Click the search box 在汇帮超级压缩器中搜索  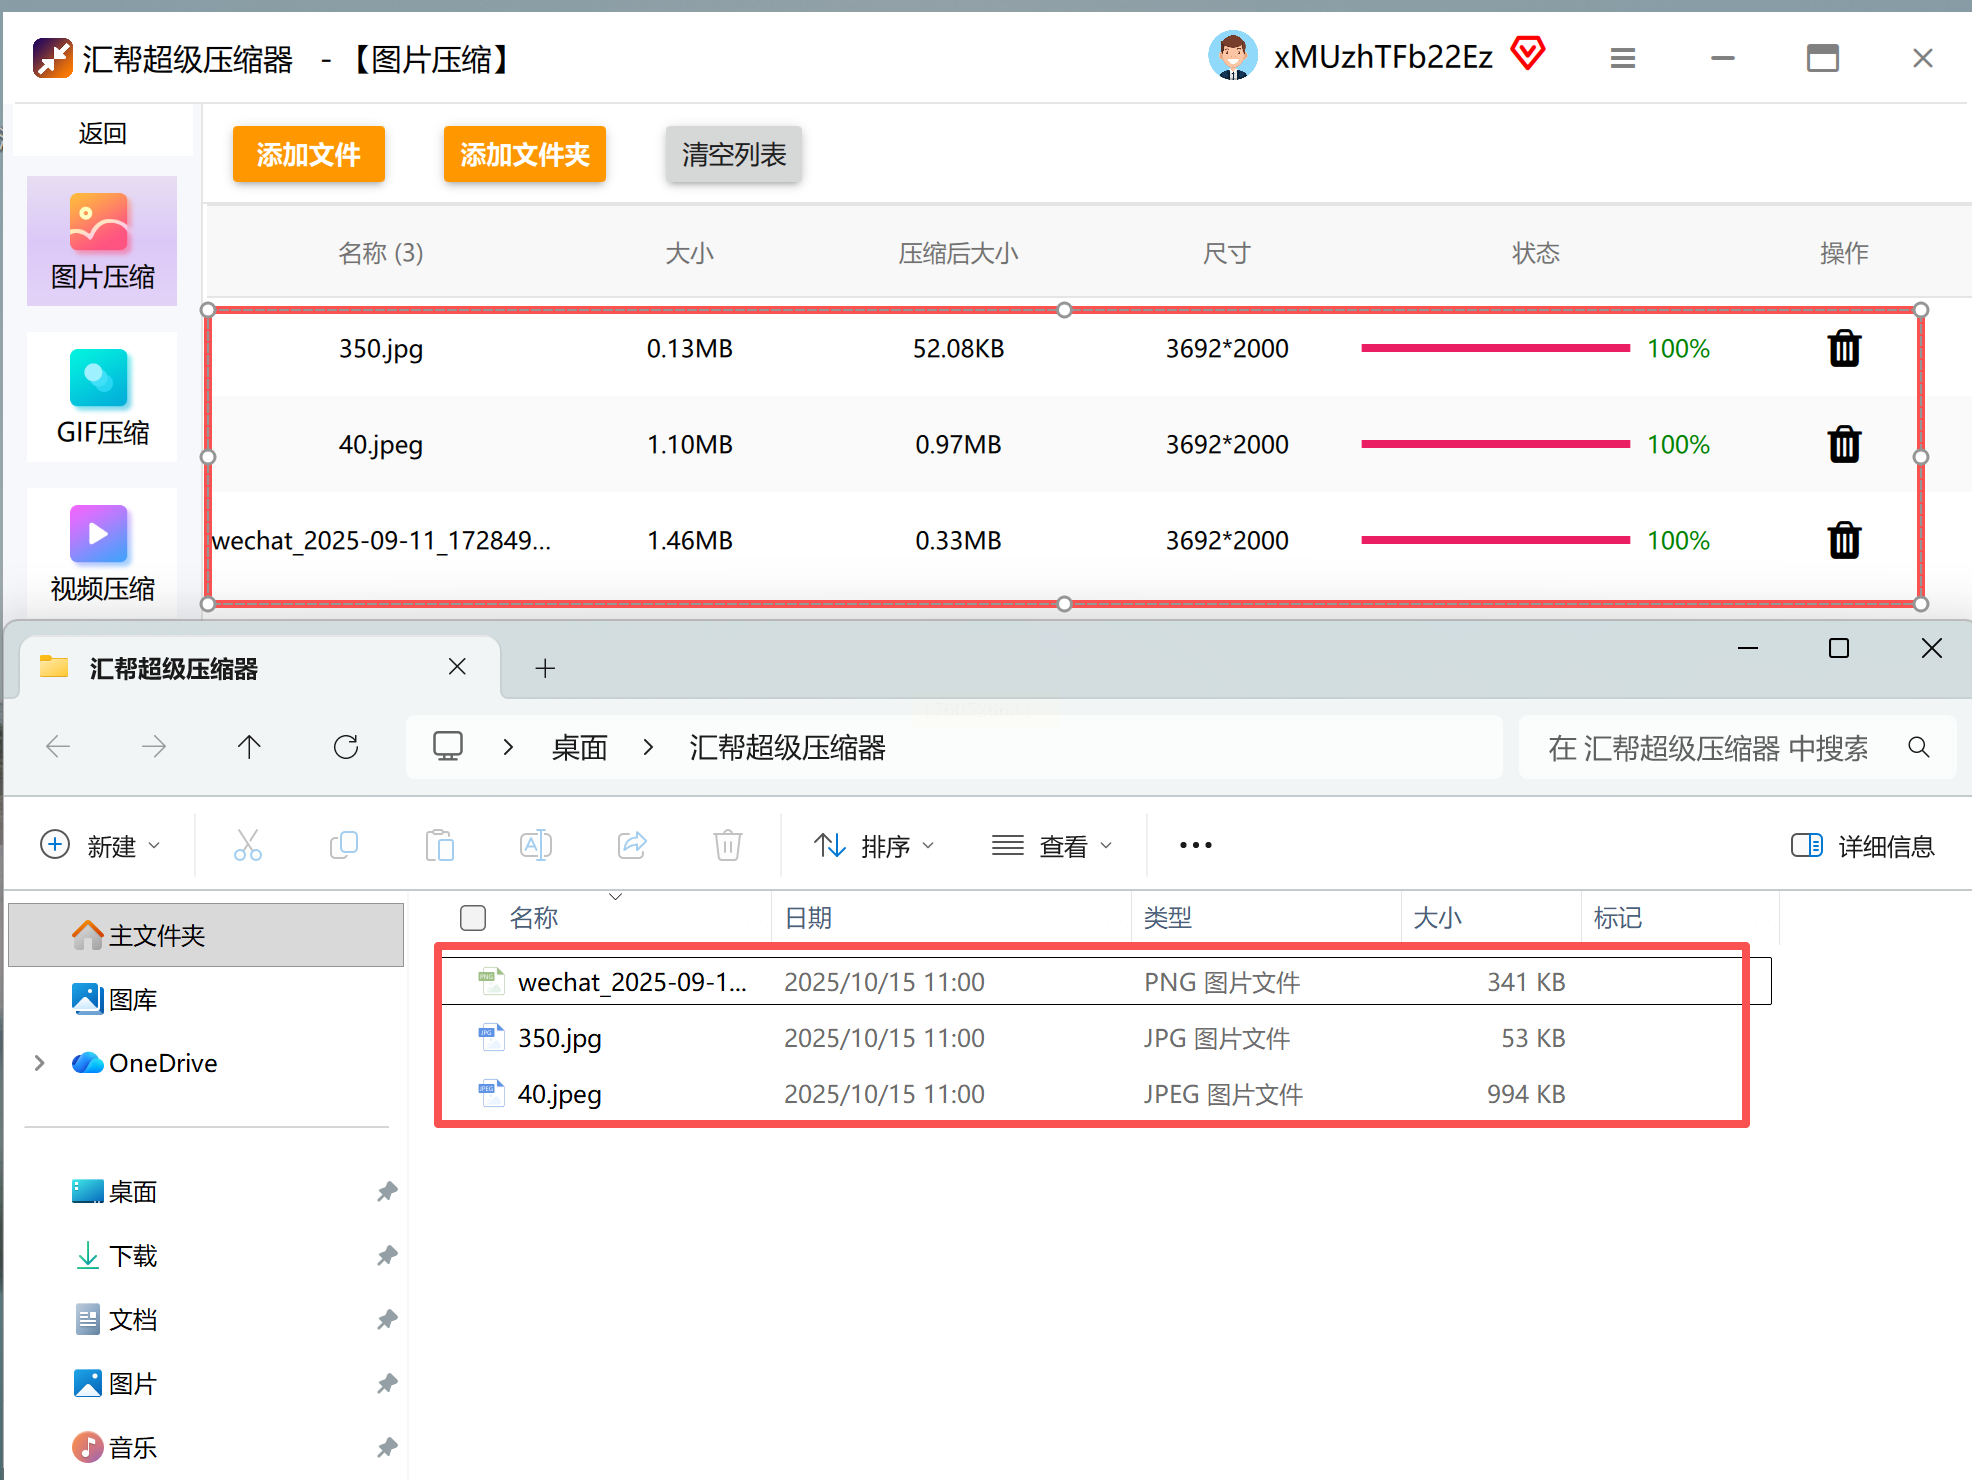coord(1708,748)
